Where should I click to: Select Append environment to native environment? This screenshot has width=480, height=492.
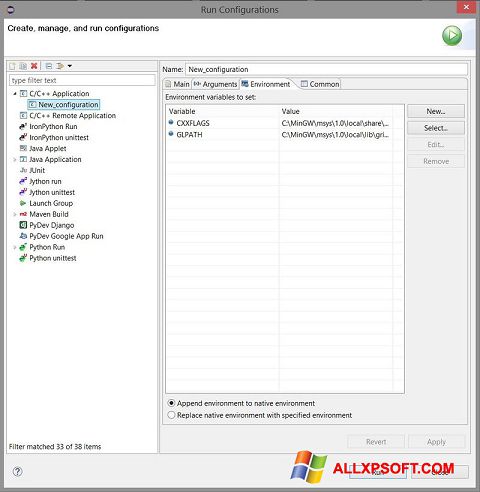(x=241, y=403)
